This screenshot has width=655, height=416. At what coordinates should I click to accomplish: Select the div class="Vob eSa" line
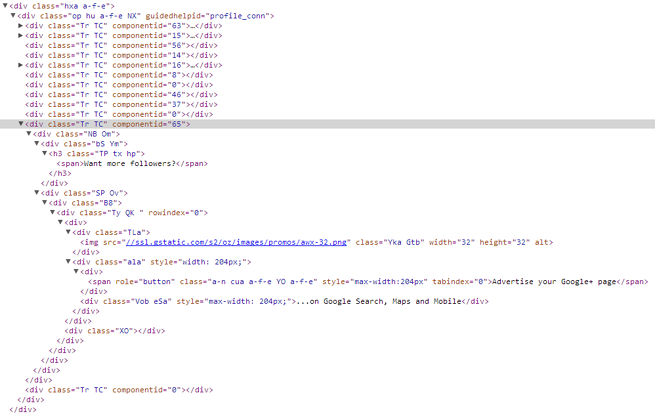click(284, 301)
